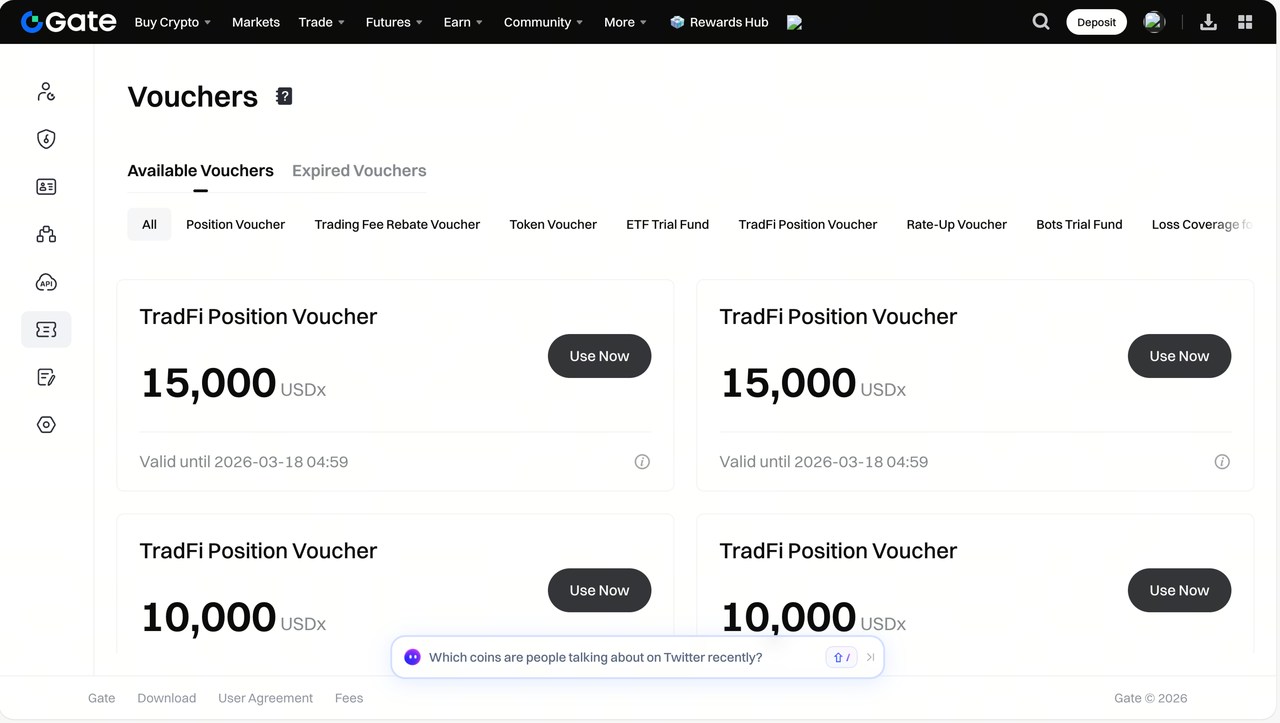Expand the Futures dropdown menu
Viewport: 1280px width, 723px height.
click(x=394, y=22)
